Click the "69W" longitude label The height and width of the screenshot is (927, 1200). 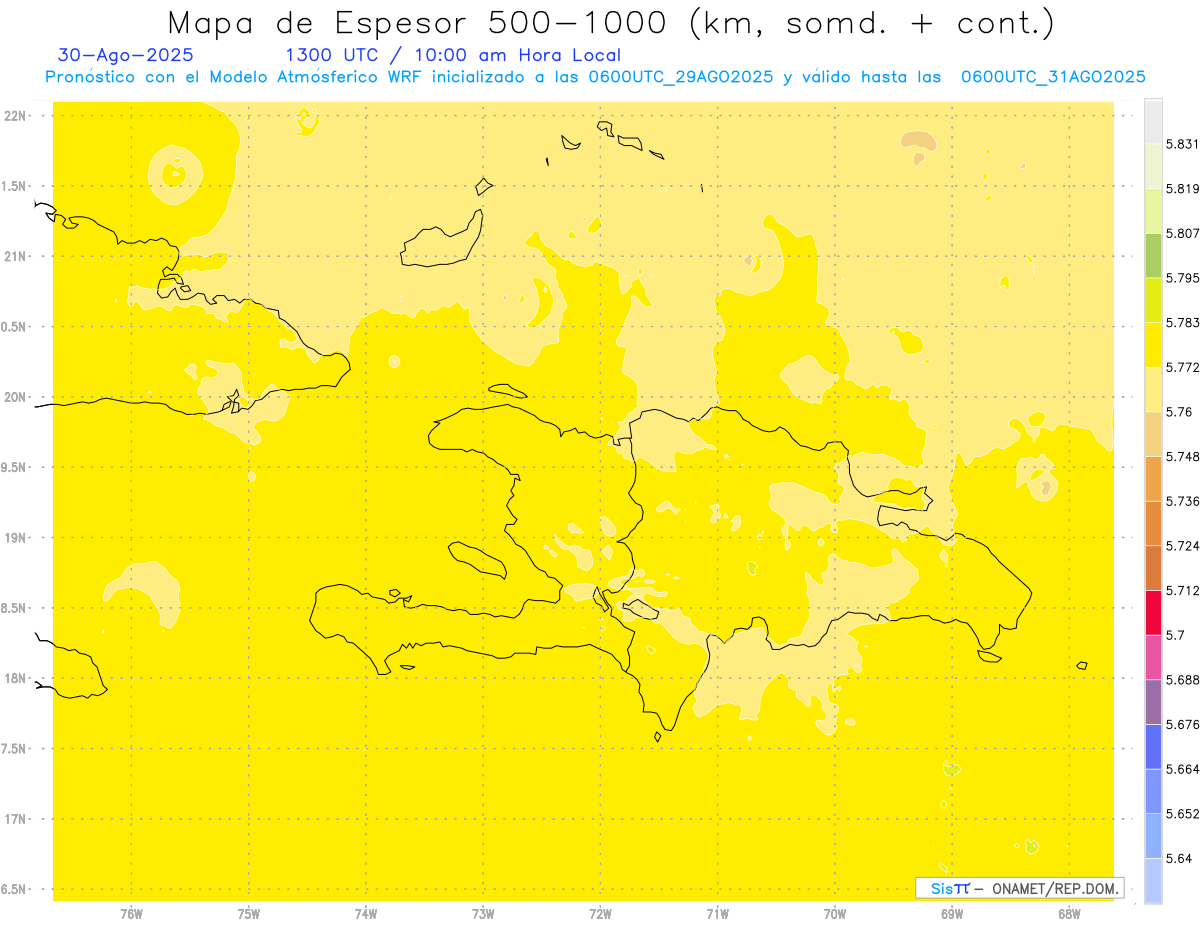(x=952, y=913)
